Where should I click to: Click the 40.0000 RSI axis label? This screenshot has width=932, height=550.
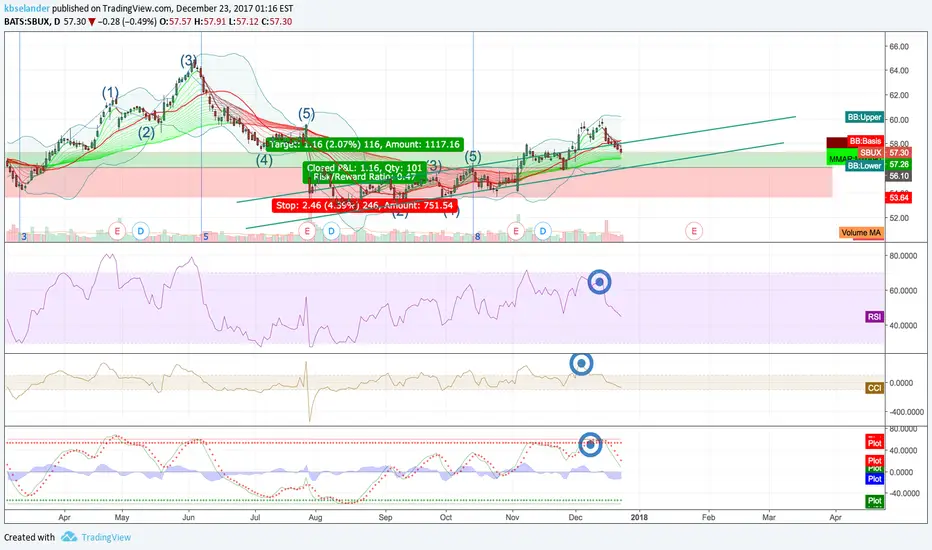(x=903, y=325)
